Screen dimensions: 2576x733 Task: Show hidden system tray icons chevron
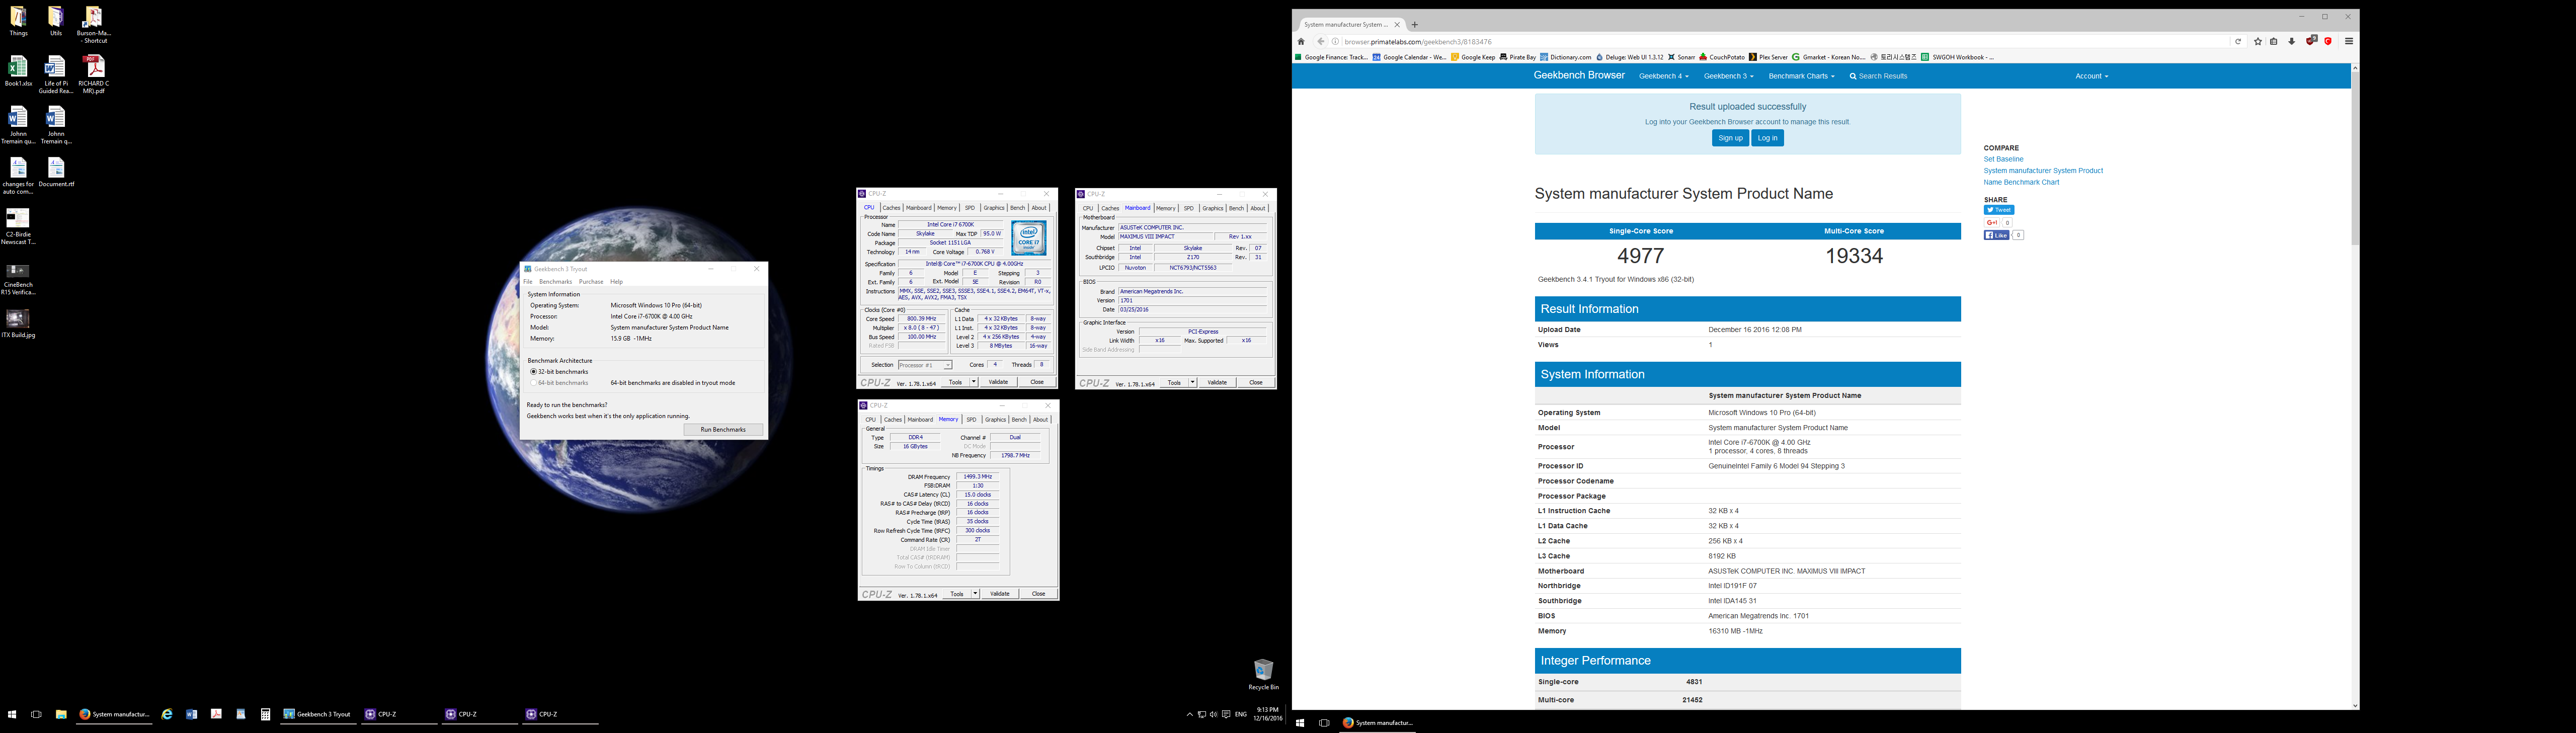1189,714
